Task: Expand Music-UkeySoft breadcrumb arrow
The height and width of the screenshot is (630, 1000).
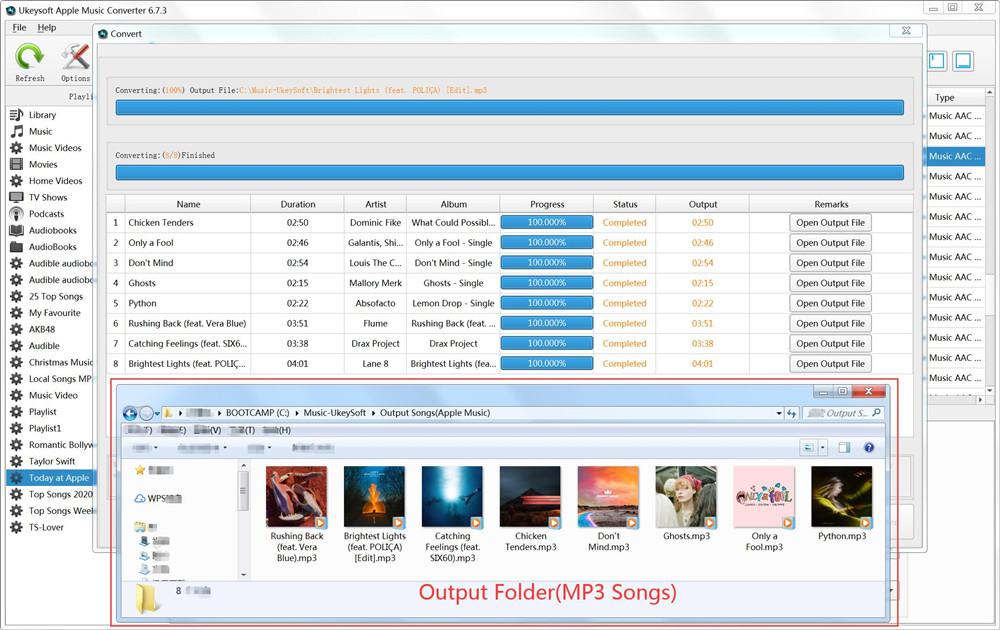Action: click(x=373, y=413)
